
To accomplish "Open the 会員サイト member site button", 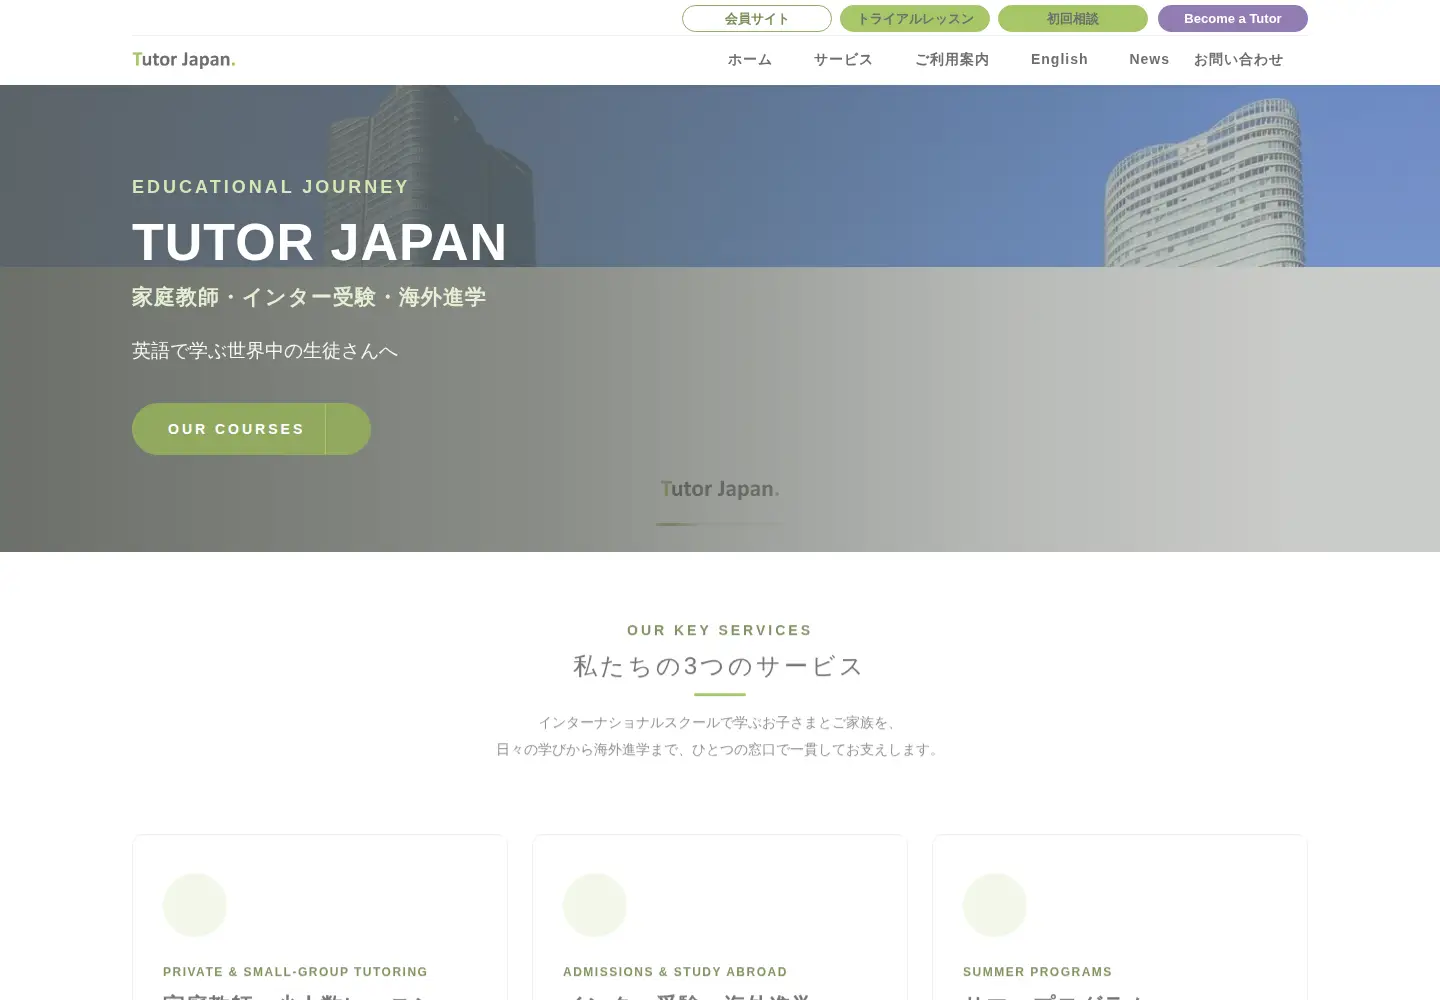I will pyautogui.click(x=757, y=19).
